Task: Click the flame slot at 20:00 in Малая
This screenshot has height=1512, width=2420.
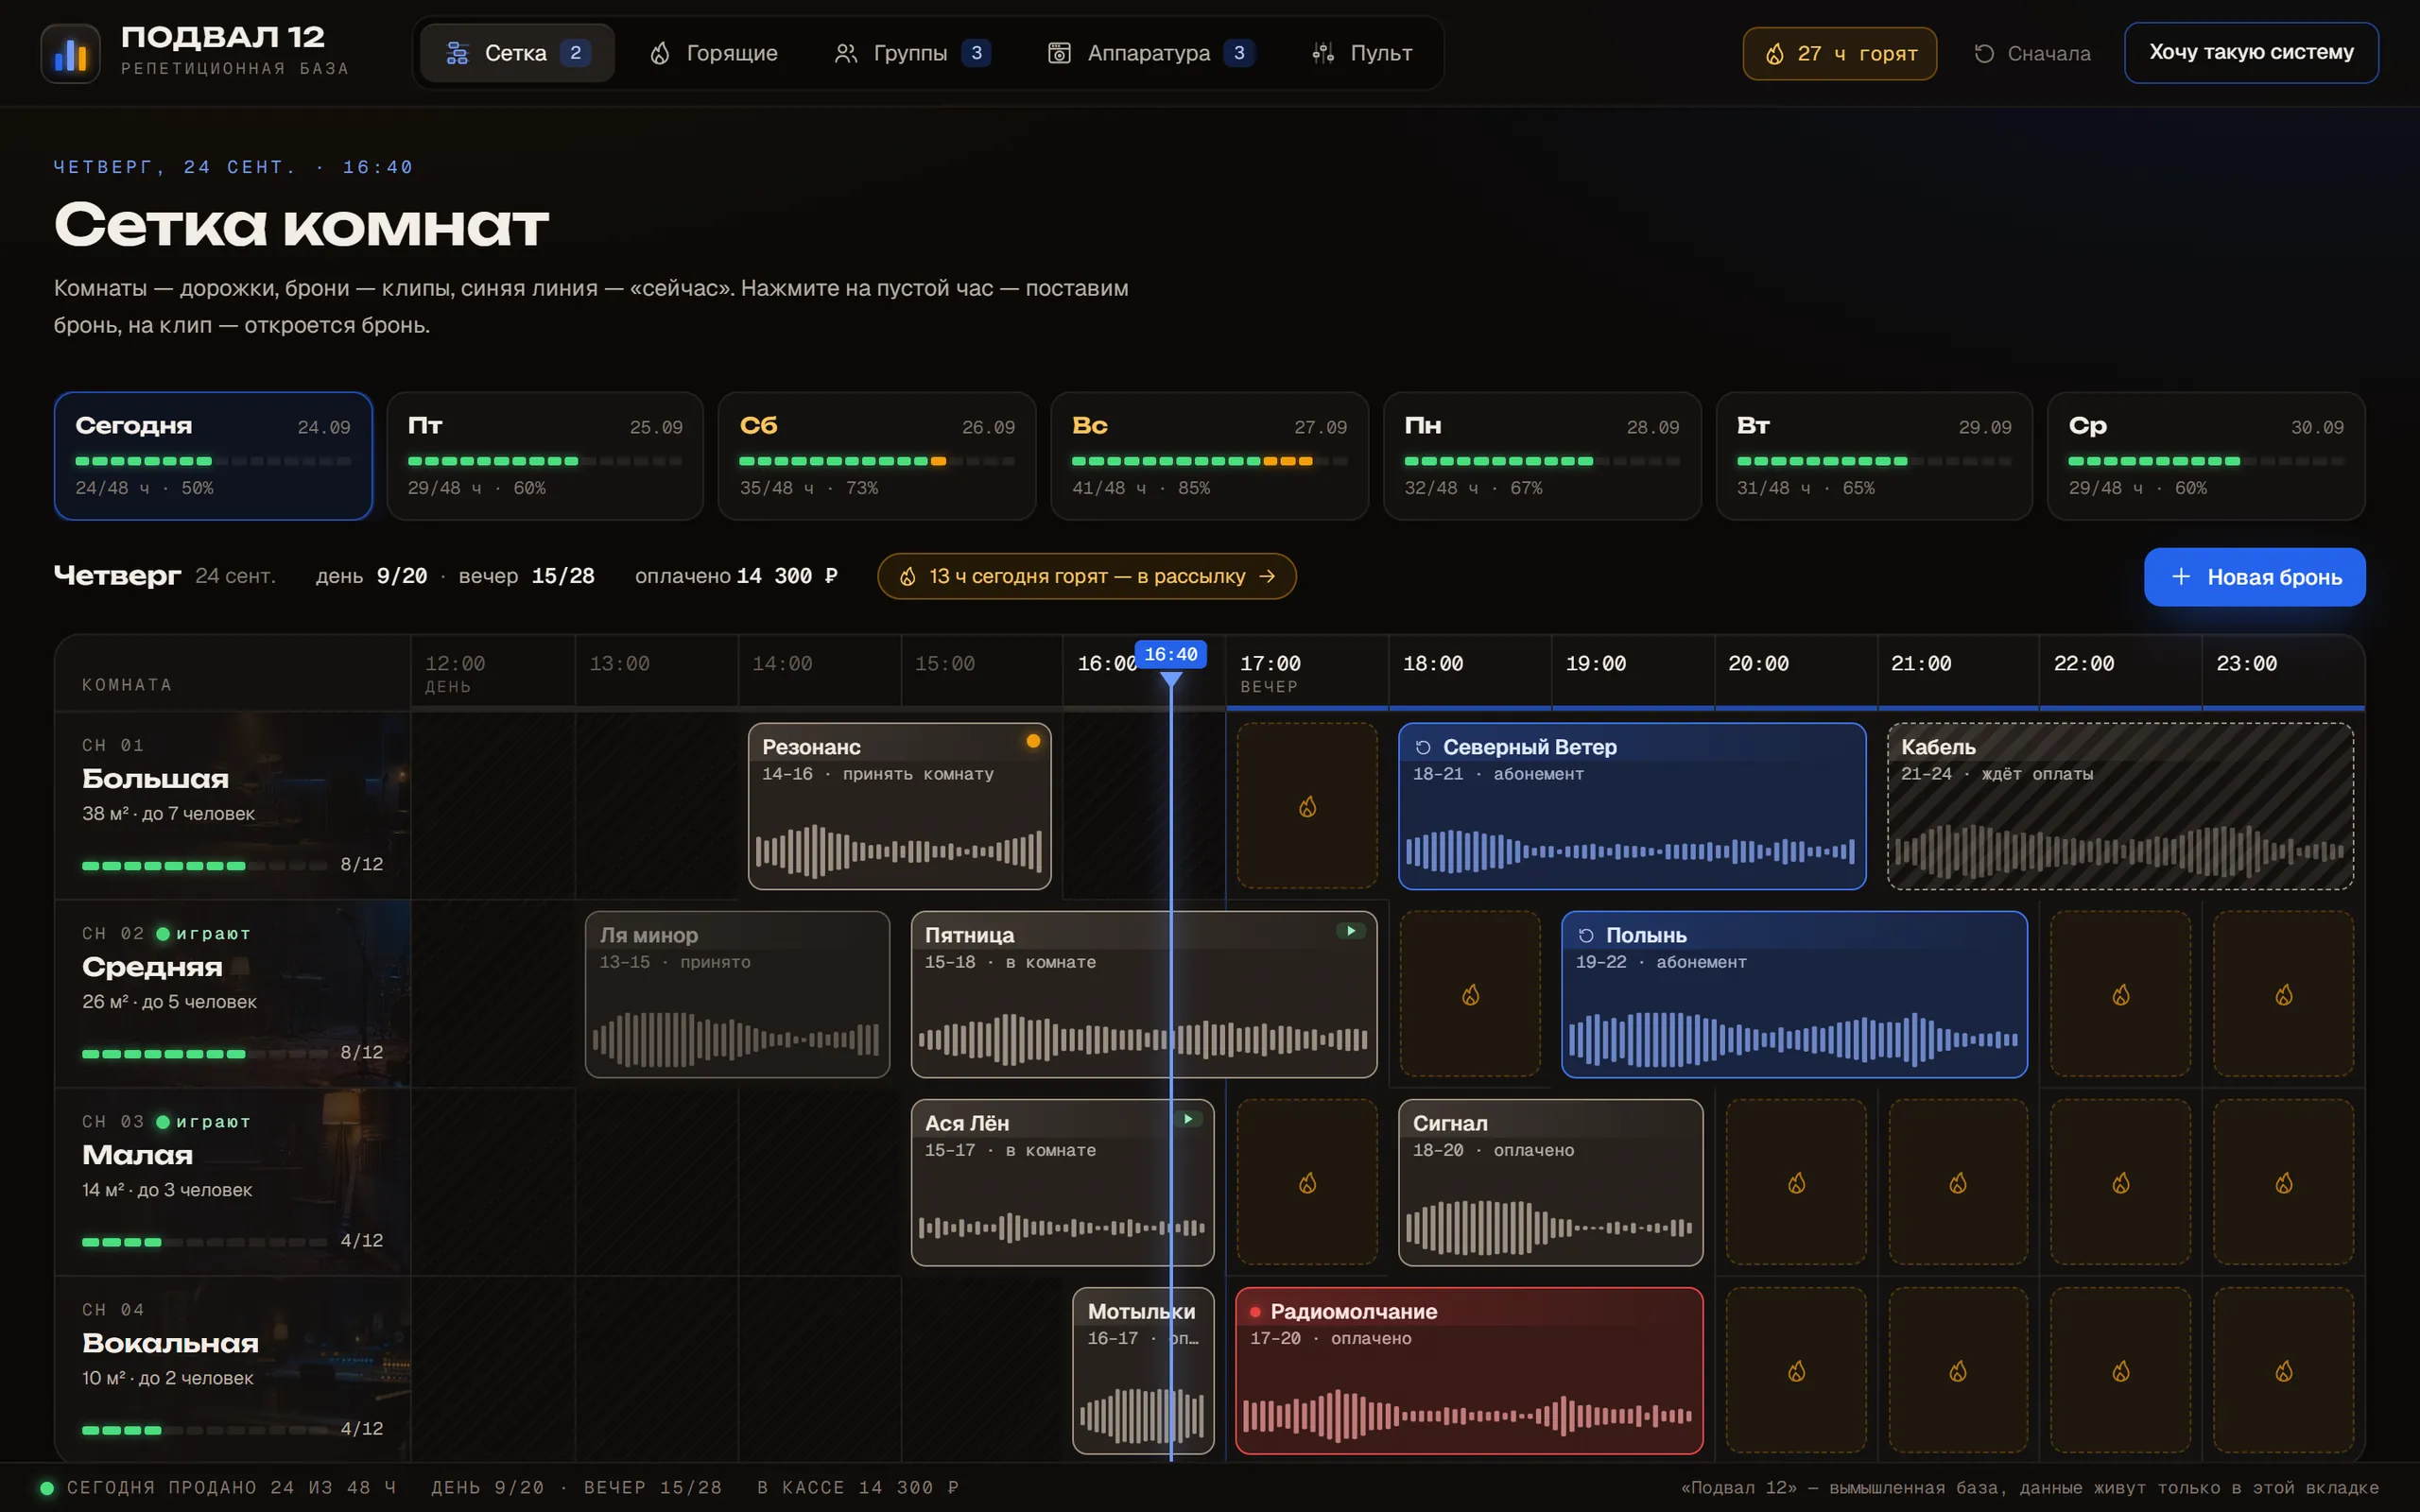Action: 1796,1183
